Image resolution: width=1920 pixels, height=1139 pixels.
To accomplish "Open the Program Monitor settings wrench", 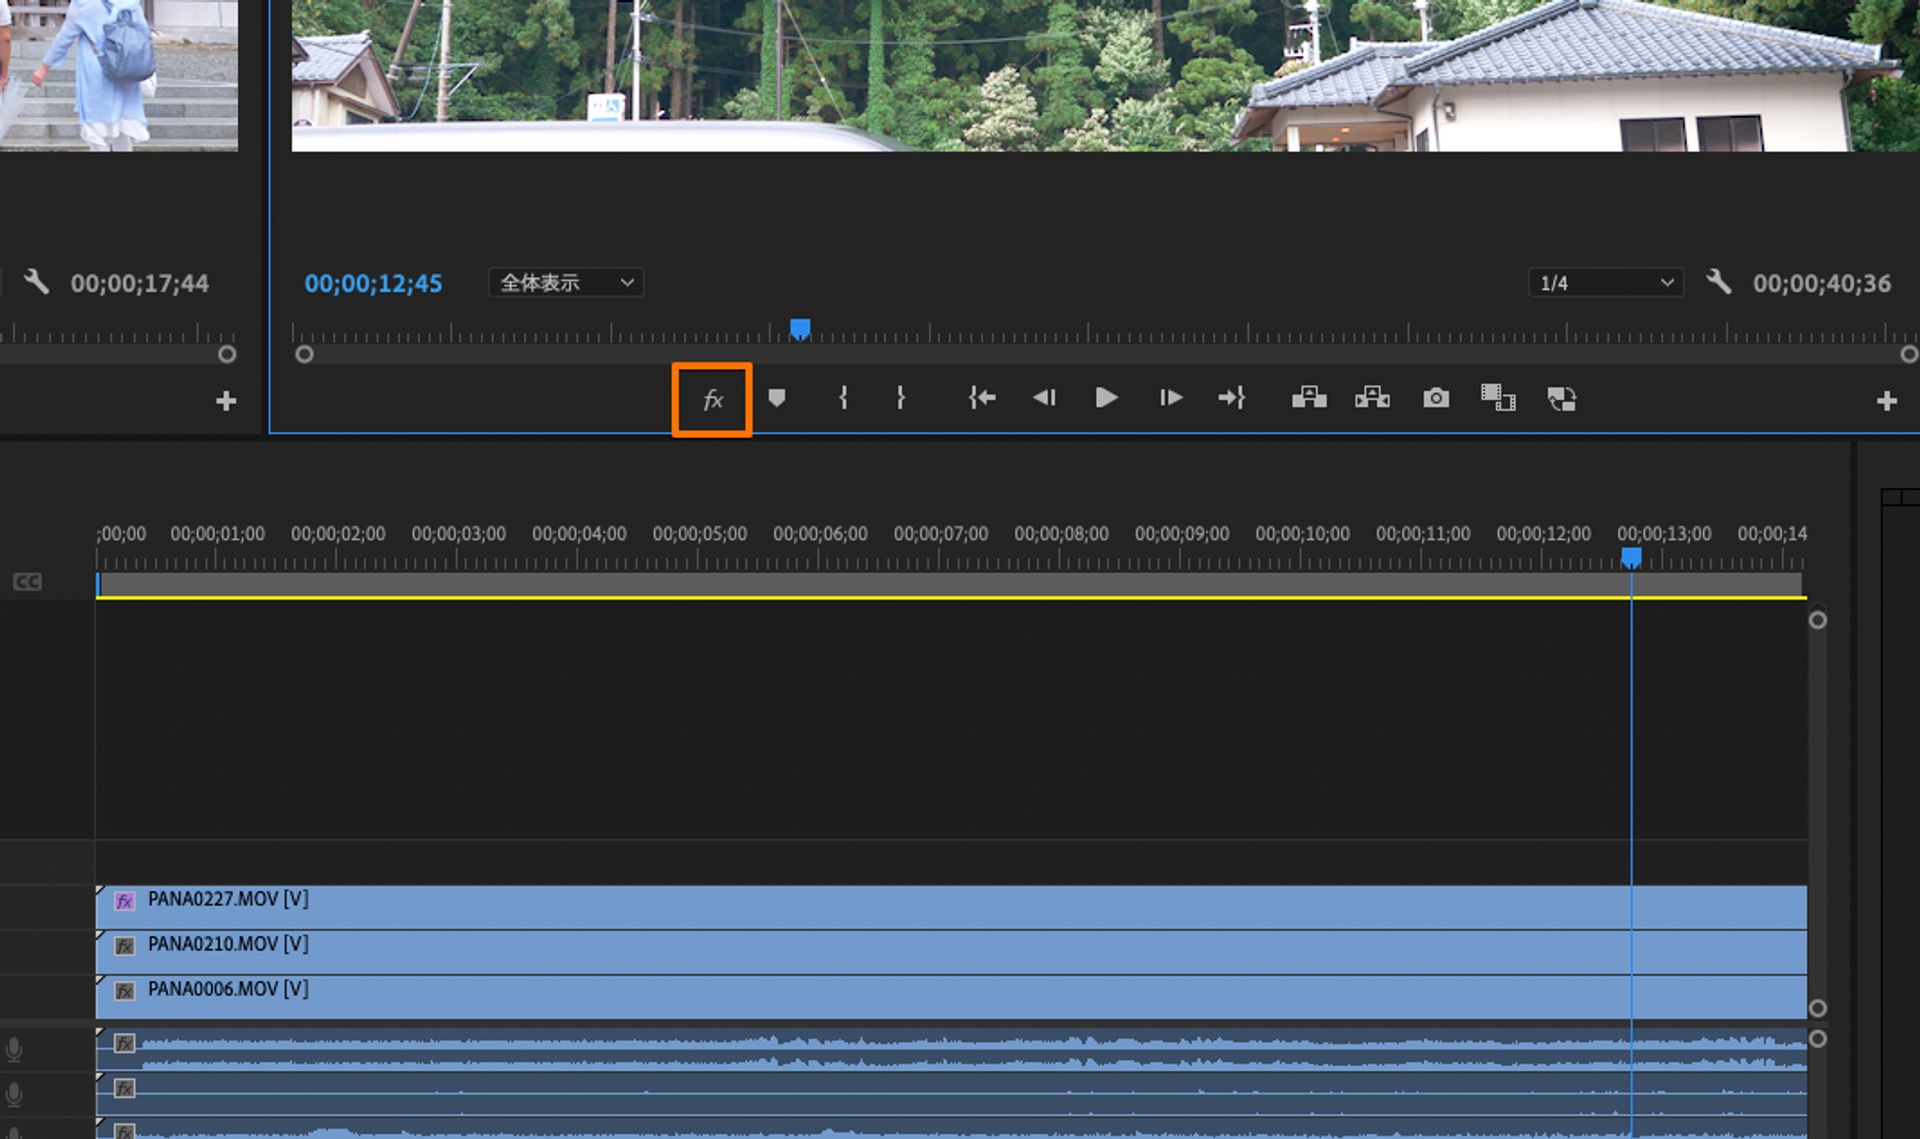I will point(1718,283).
